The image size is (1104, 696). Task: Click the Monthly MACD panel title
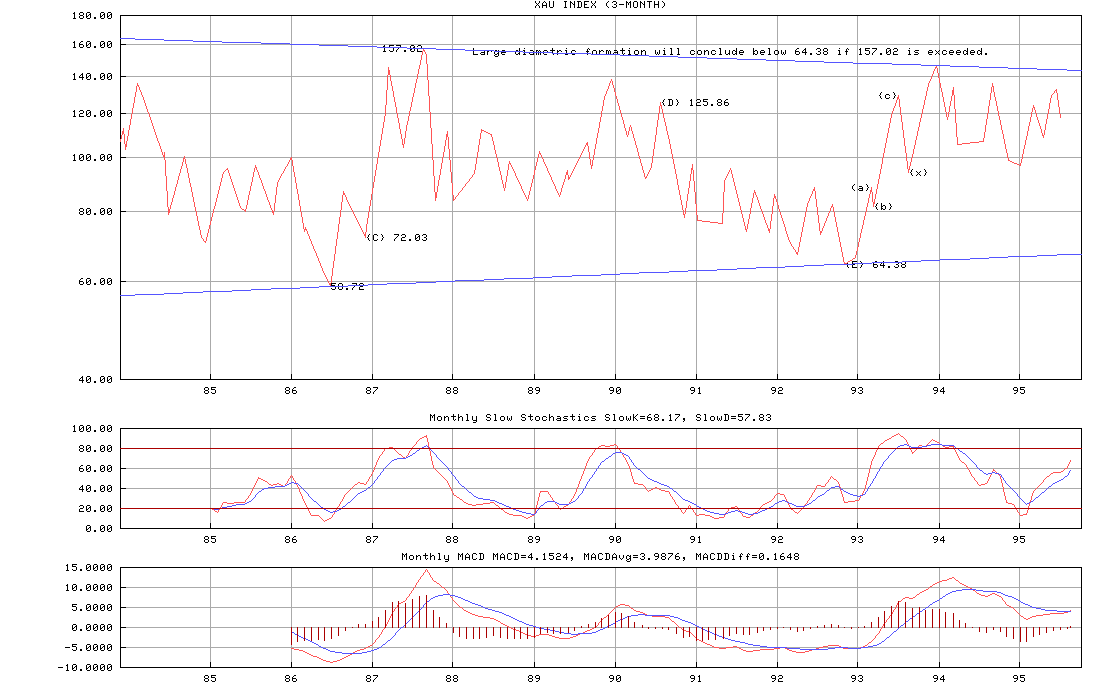point(600,556)
